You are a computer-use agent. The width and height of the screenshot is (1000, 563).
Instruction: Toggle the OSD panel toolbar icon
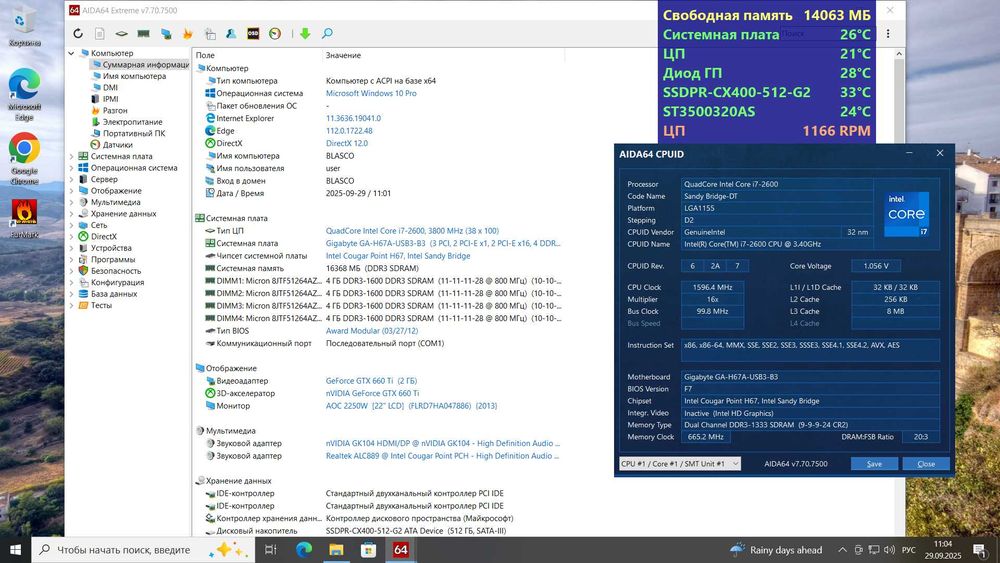tap(253, 34)
